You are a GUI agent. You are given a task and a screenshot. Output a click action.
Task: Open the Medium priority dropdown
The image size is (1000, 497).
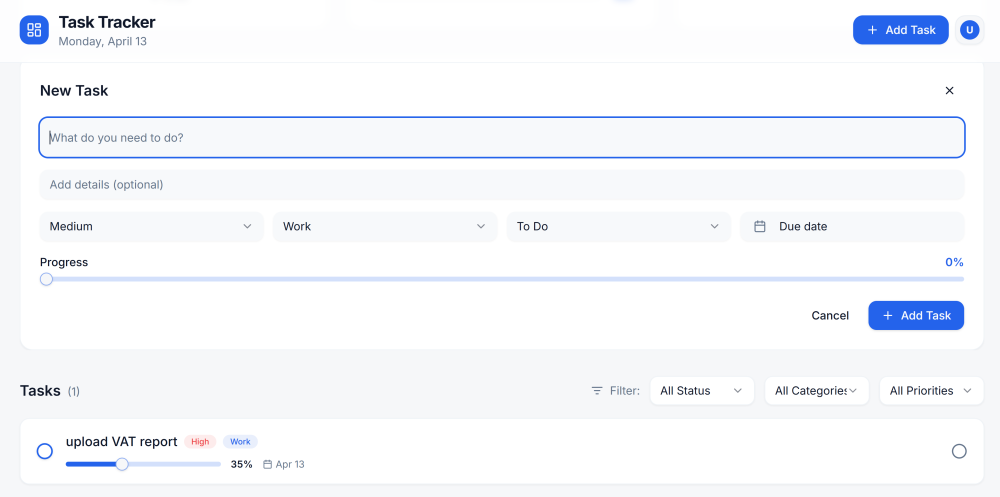pos(152,226)
